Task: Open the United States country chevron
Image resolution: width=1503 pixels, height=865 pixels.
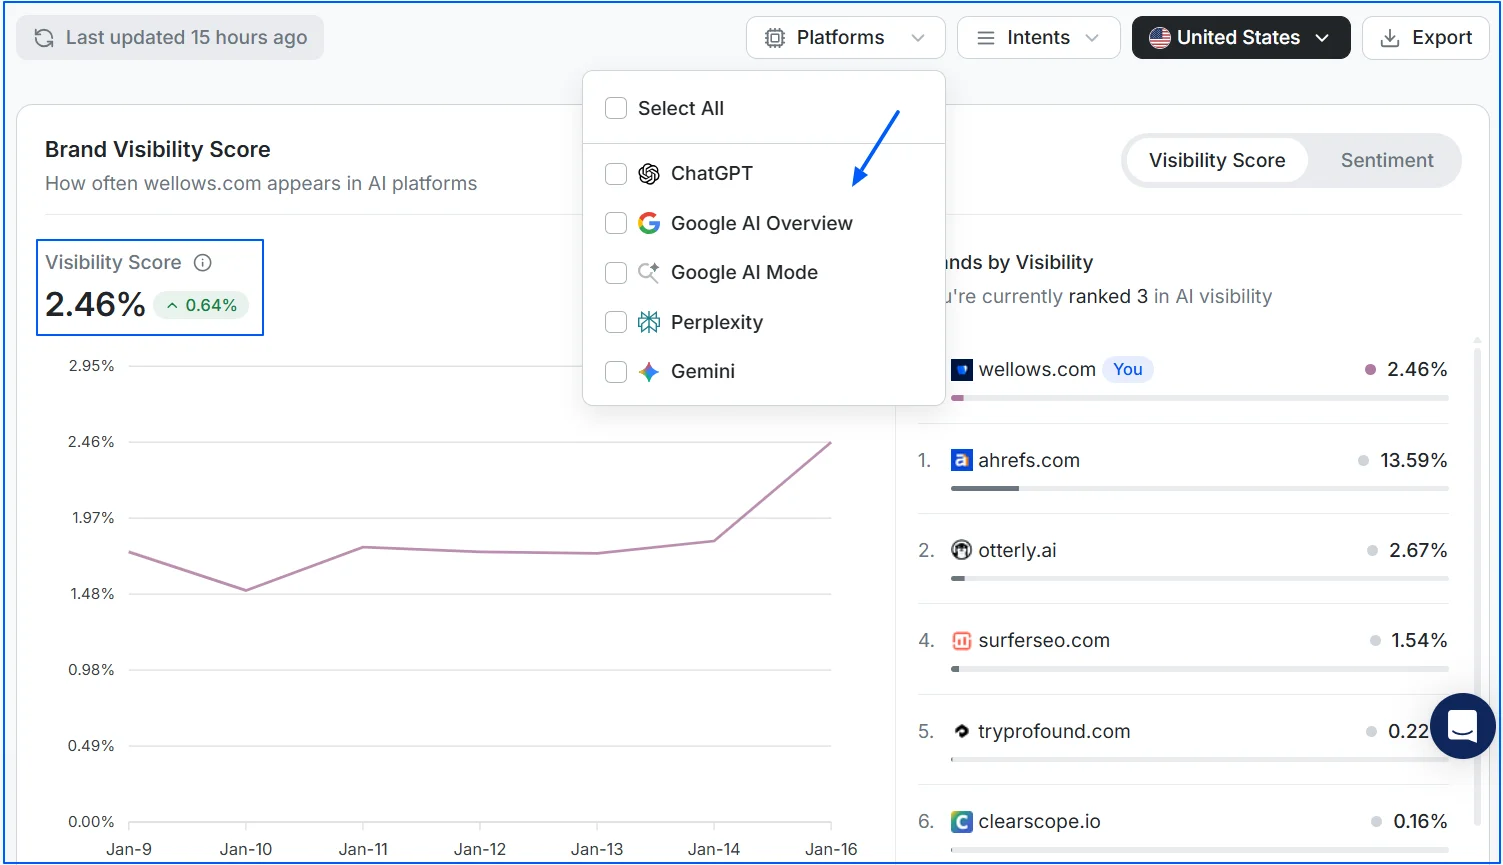Action: [1322, 38]
